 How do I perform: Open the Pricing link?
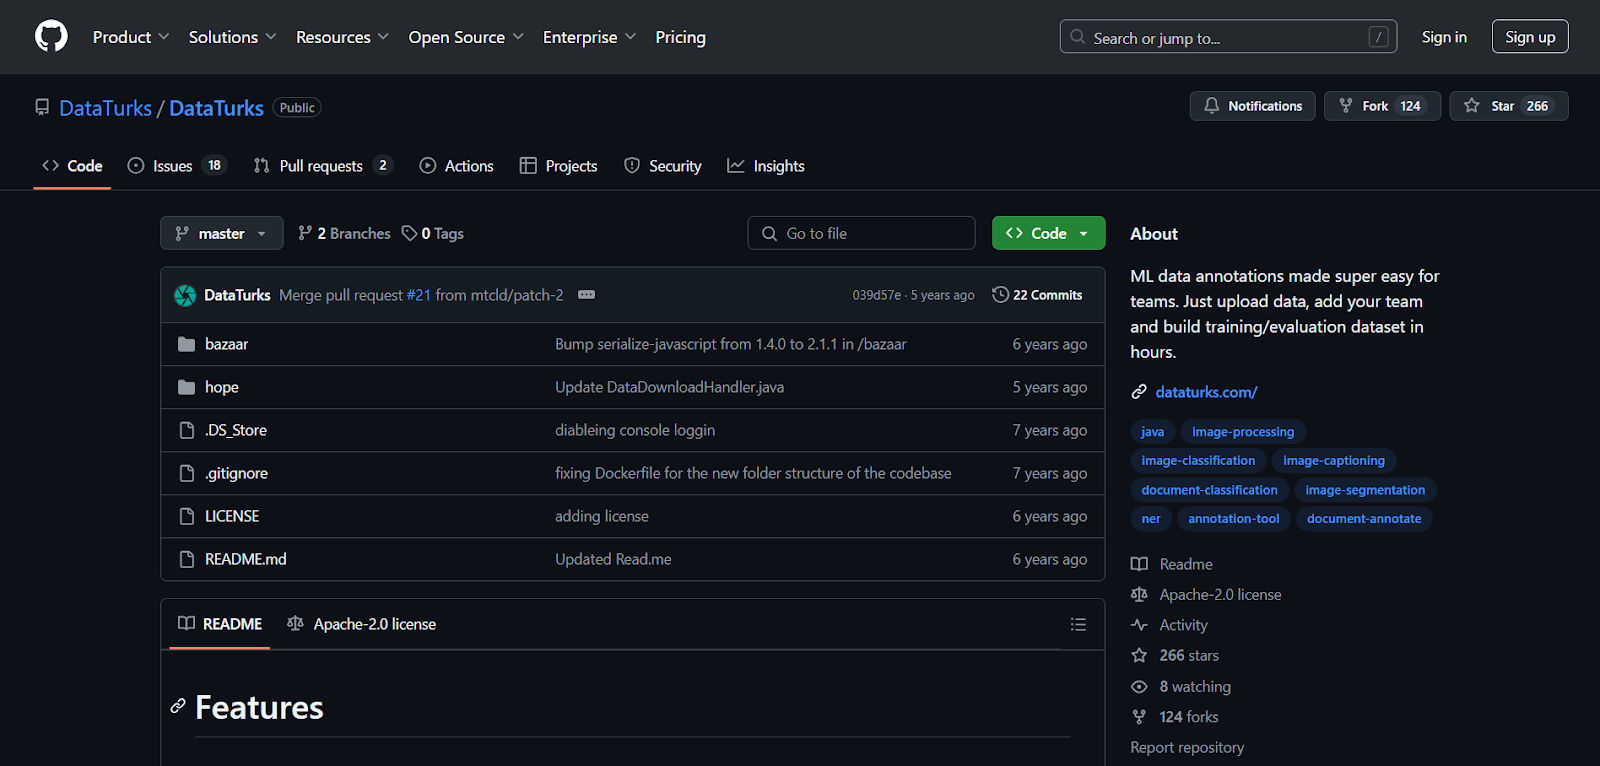coord(680,37)
